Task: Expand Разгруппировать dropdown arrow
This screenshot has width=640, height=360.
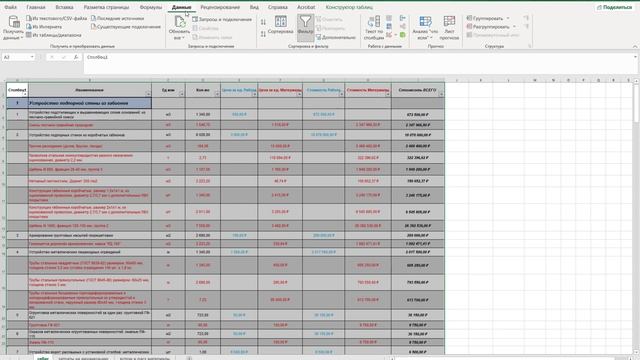Action: [514, 27]
